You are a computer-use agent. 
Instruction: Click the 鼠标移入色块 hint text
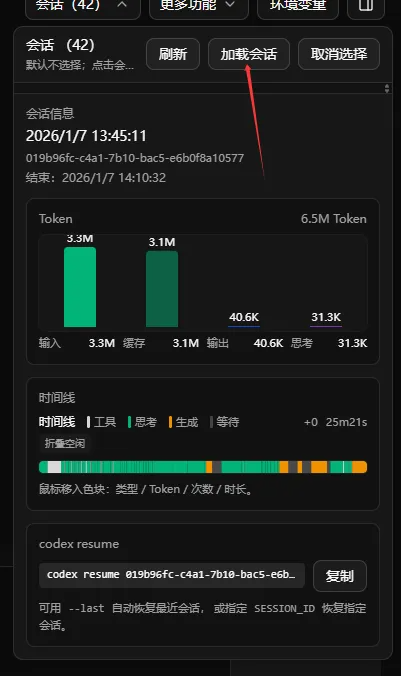coord(146,489)
